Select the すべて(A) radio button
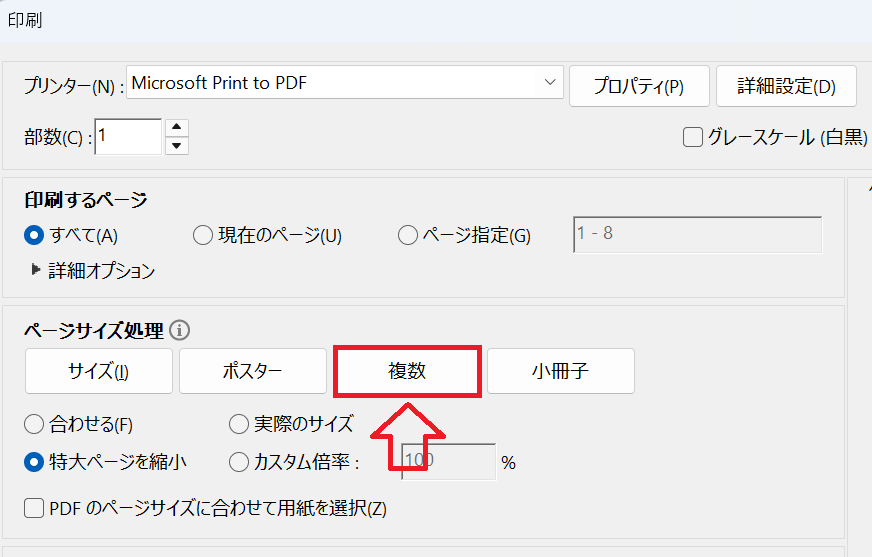This screenshot has height=557, width=872. click(34, 235)
